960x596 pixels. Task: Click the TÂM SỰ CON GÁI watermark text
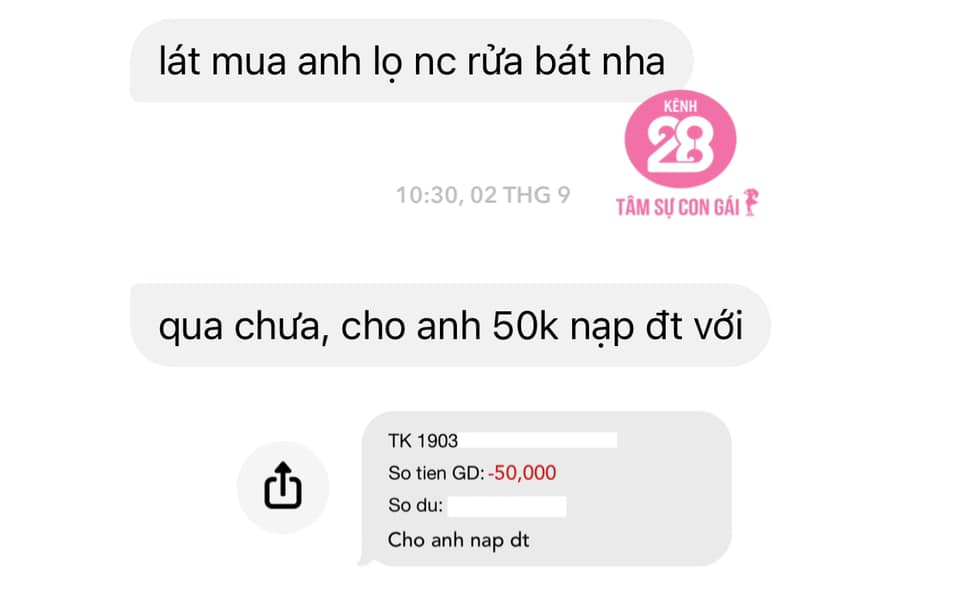(677, 208)
